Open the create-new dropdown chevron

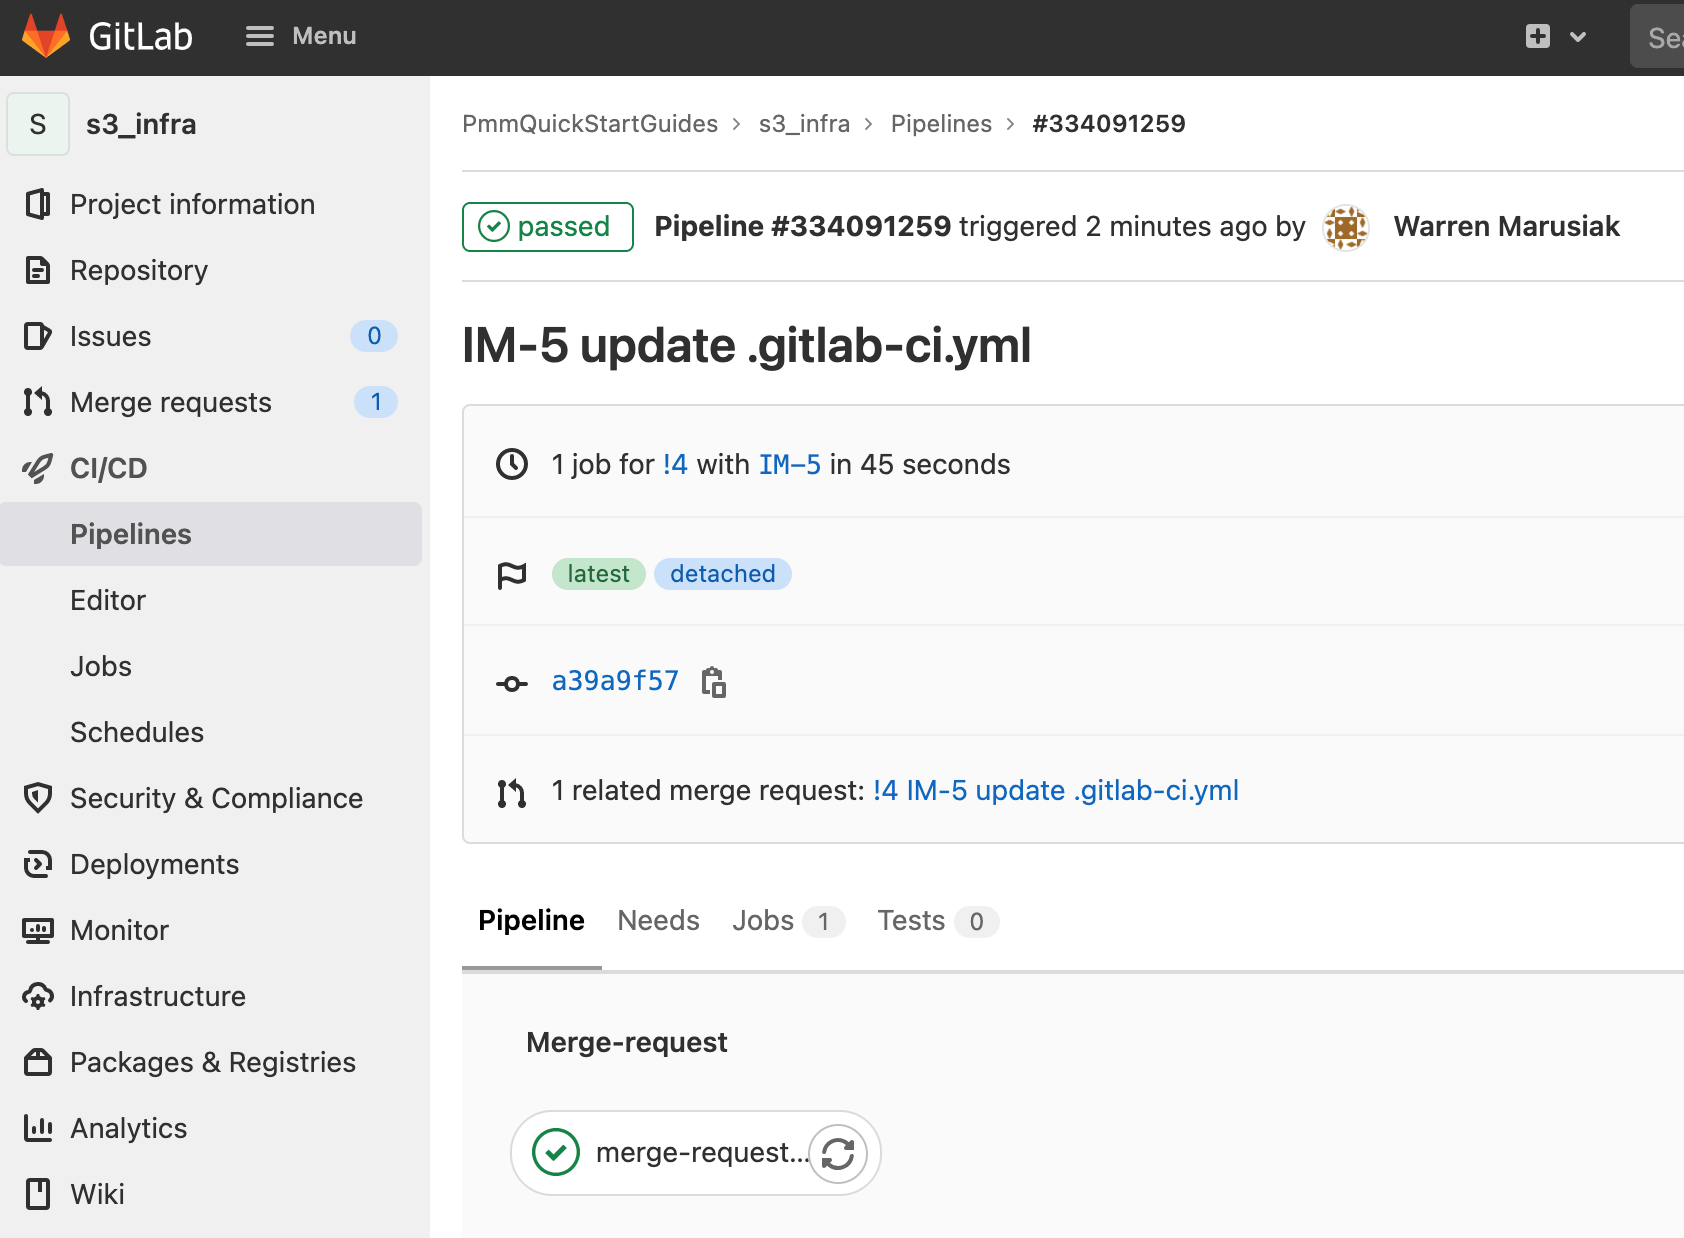click(x=1577, y=36)
